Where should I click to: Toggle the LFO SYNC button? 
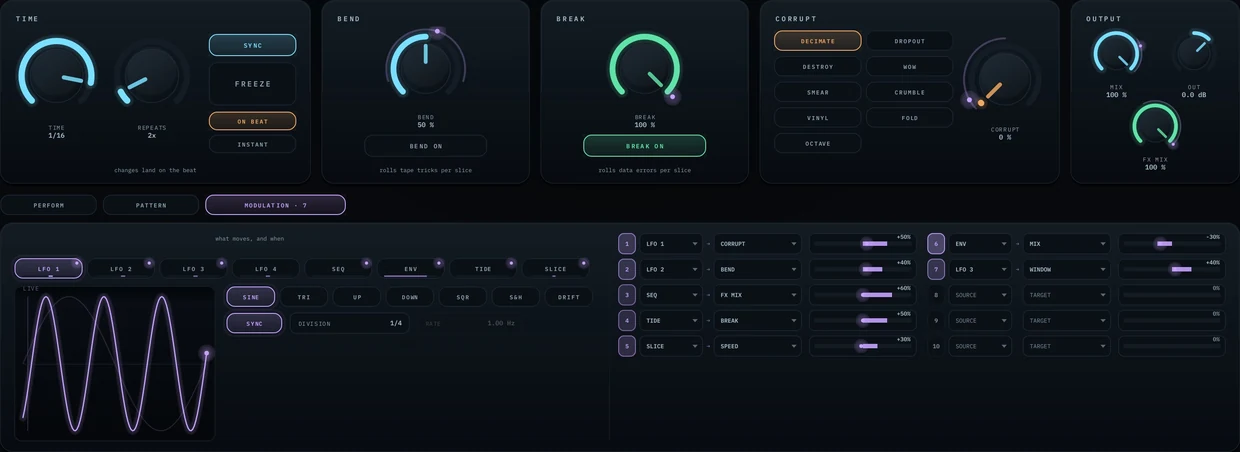(254, 323)
